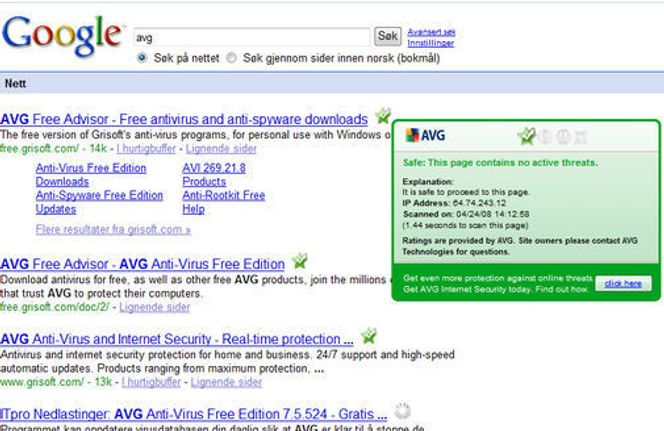The width and height of the screenshot is (664, 431).
Task: Open Anti-Virus Free Edition sitelink
Action: pos(91,168)
